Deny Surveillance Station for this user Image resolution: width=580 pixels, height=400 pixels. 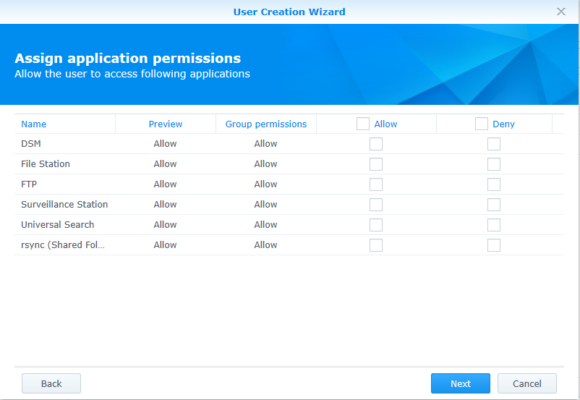pyautogui.click(x=494, y=205)
